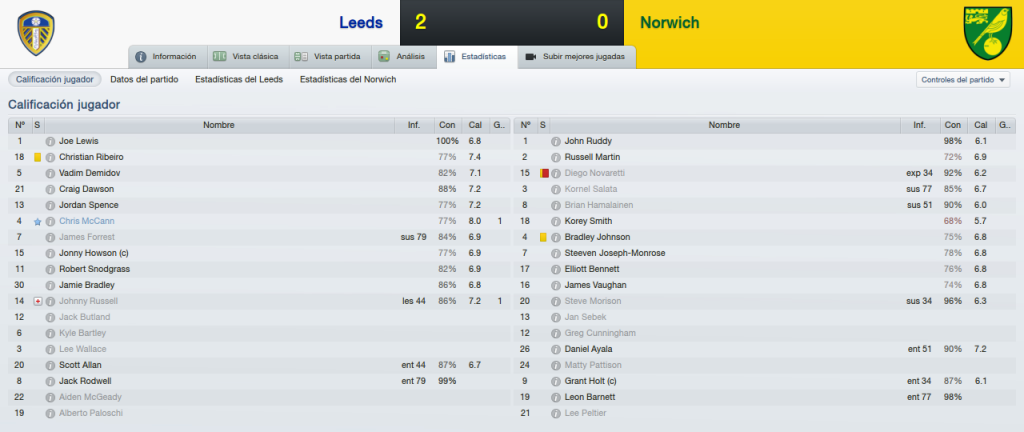1024x432 pixels.
Task: Click red card icon for Diego Novaretti
Action: (x=544, y=173)
